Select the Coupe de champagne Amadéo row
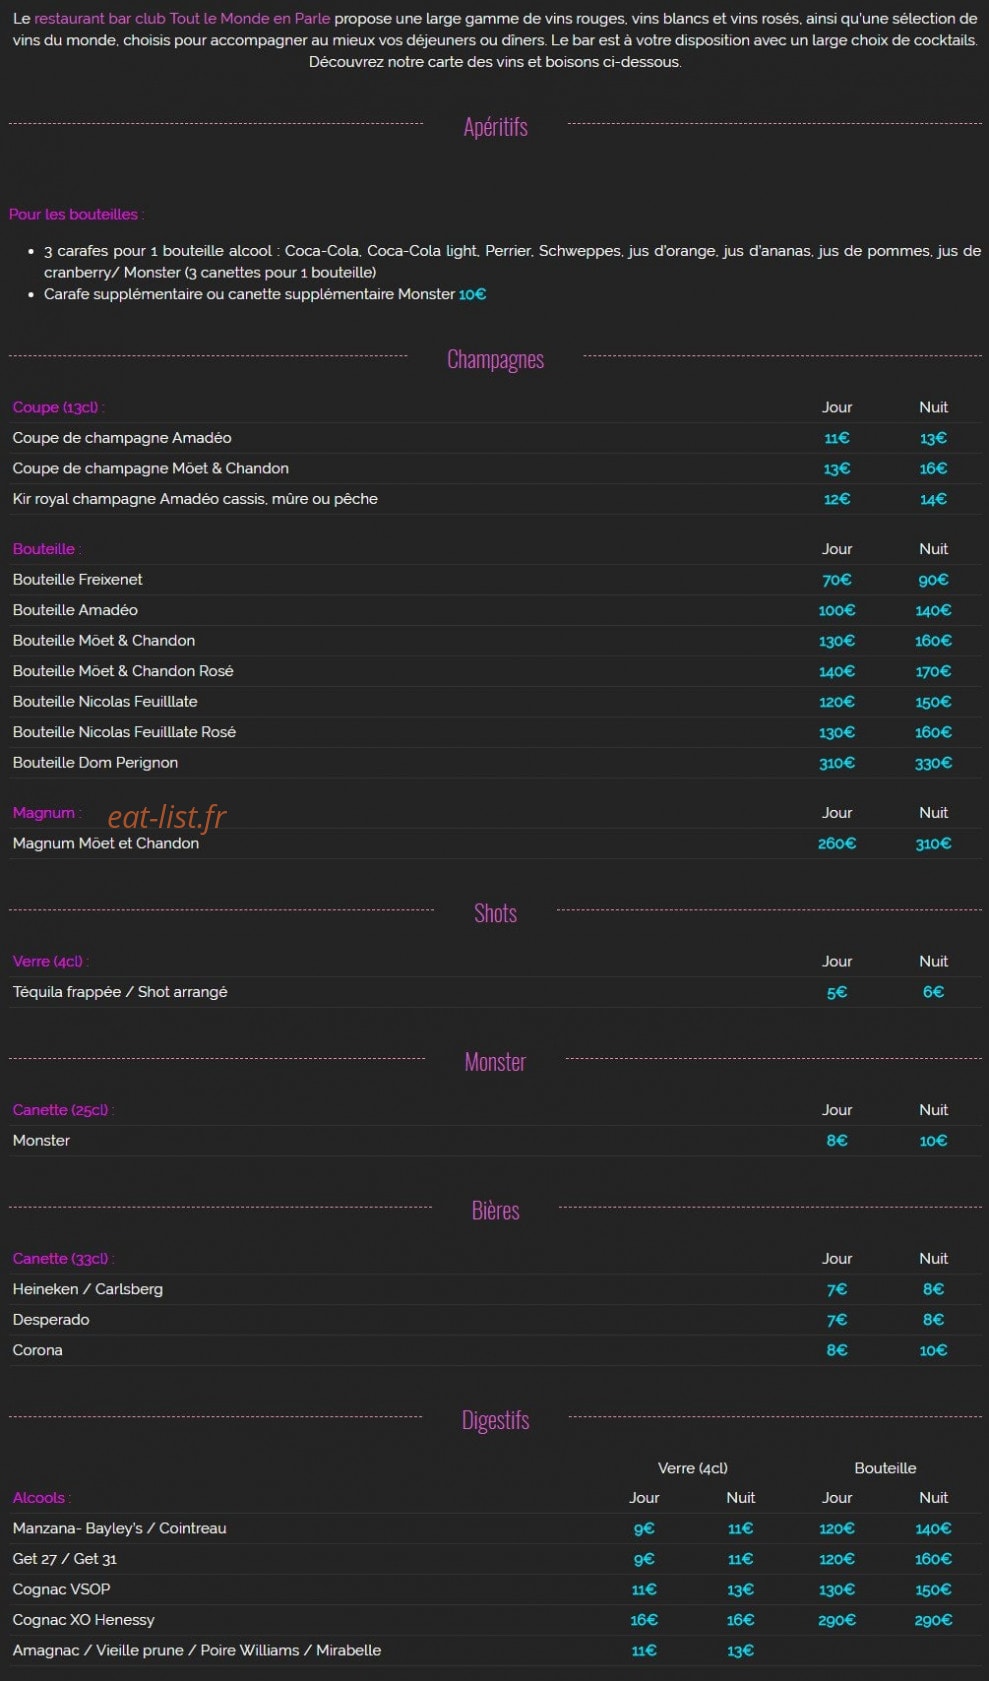Viewport: 989px width, 1681px height. click(495, 438)
